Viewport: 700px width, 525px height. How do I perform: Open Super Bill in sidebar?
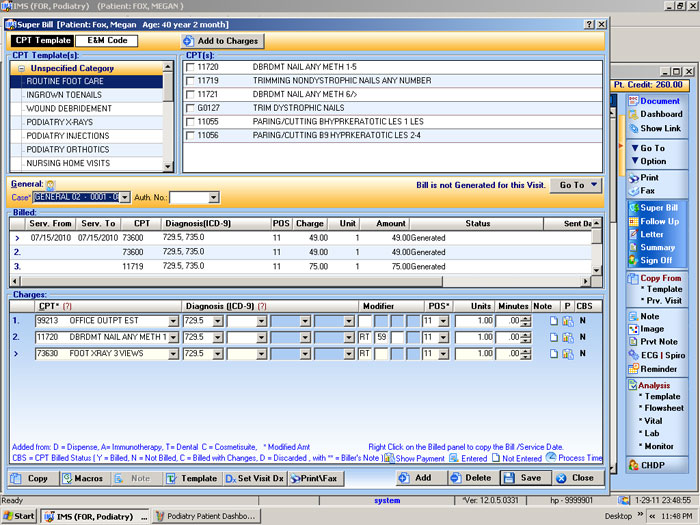(x=654, y=208)
